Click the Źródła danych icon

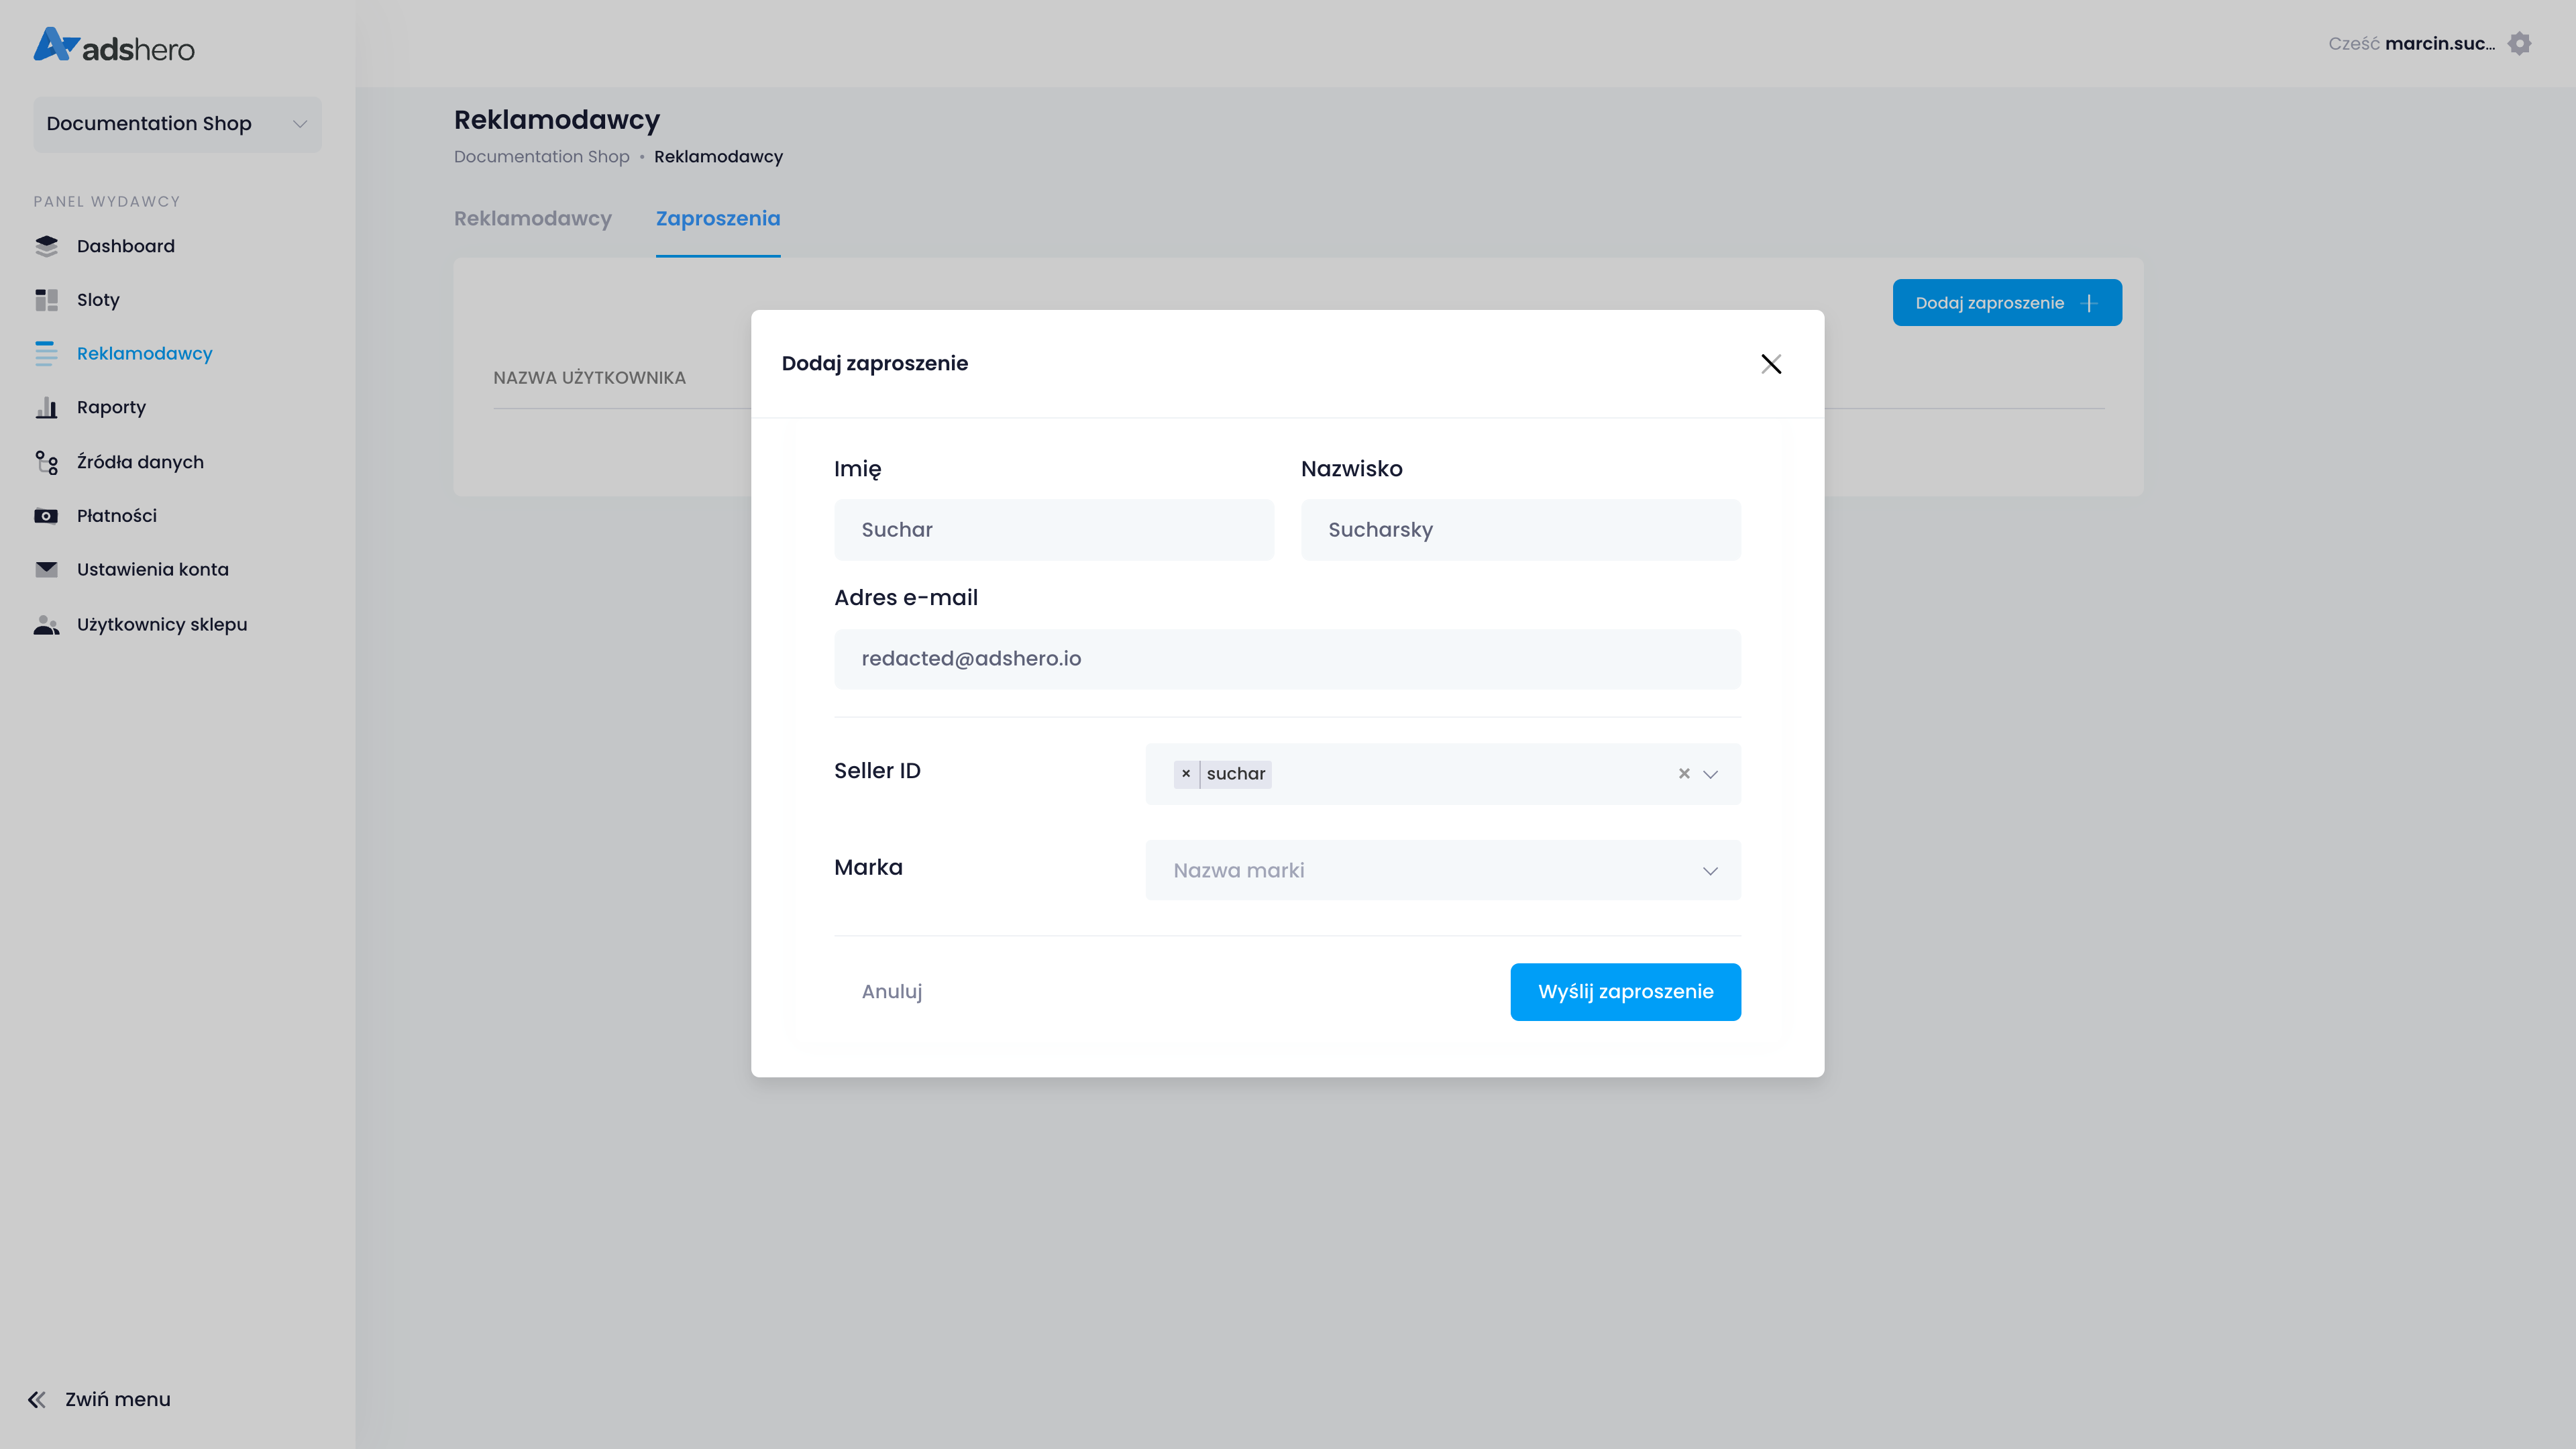[x=46, y=462]
